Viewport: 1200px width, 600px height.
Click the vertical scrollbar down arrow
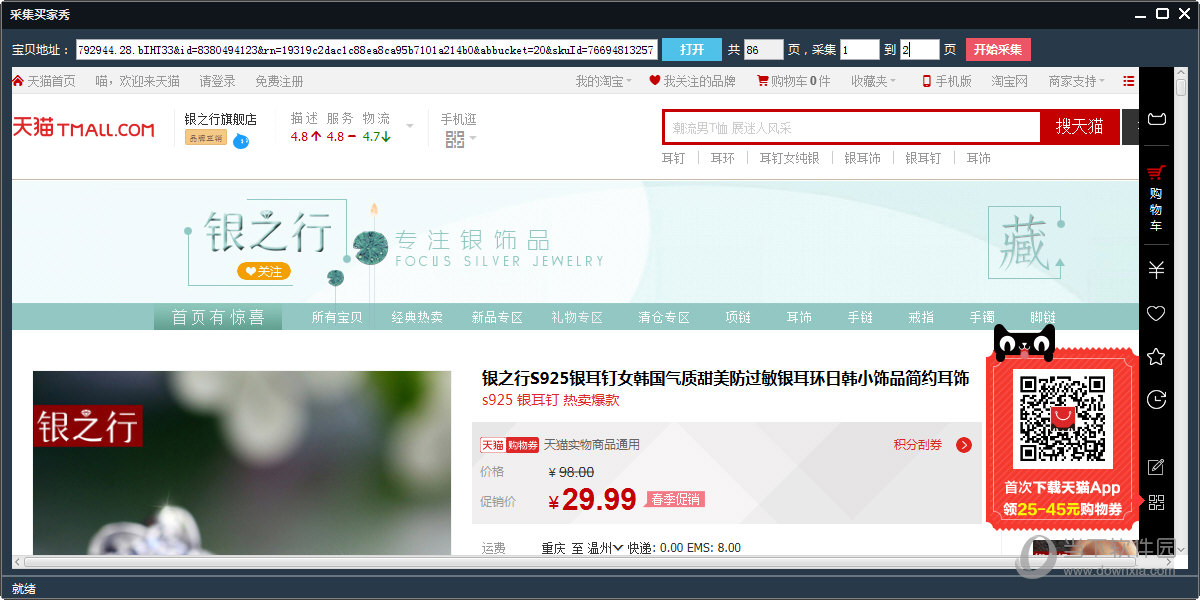pos(1180,549)
